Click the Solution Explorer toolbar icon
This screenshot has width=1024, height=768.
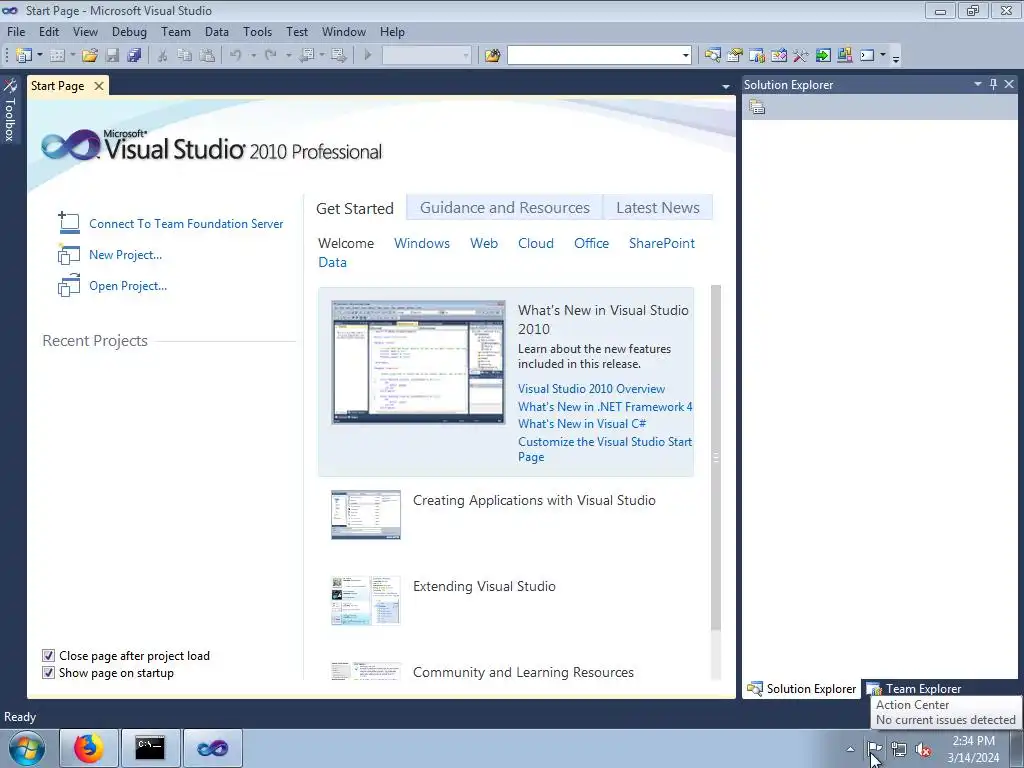(x=712, y=56)
